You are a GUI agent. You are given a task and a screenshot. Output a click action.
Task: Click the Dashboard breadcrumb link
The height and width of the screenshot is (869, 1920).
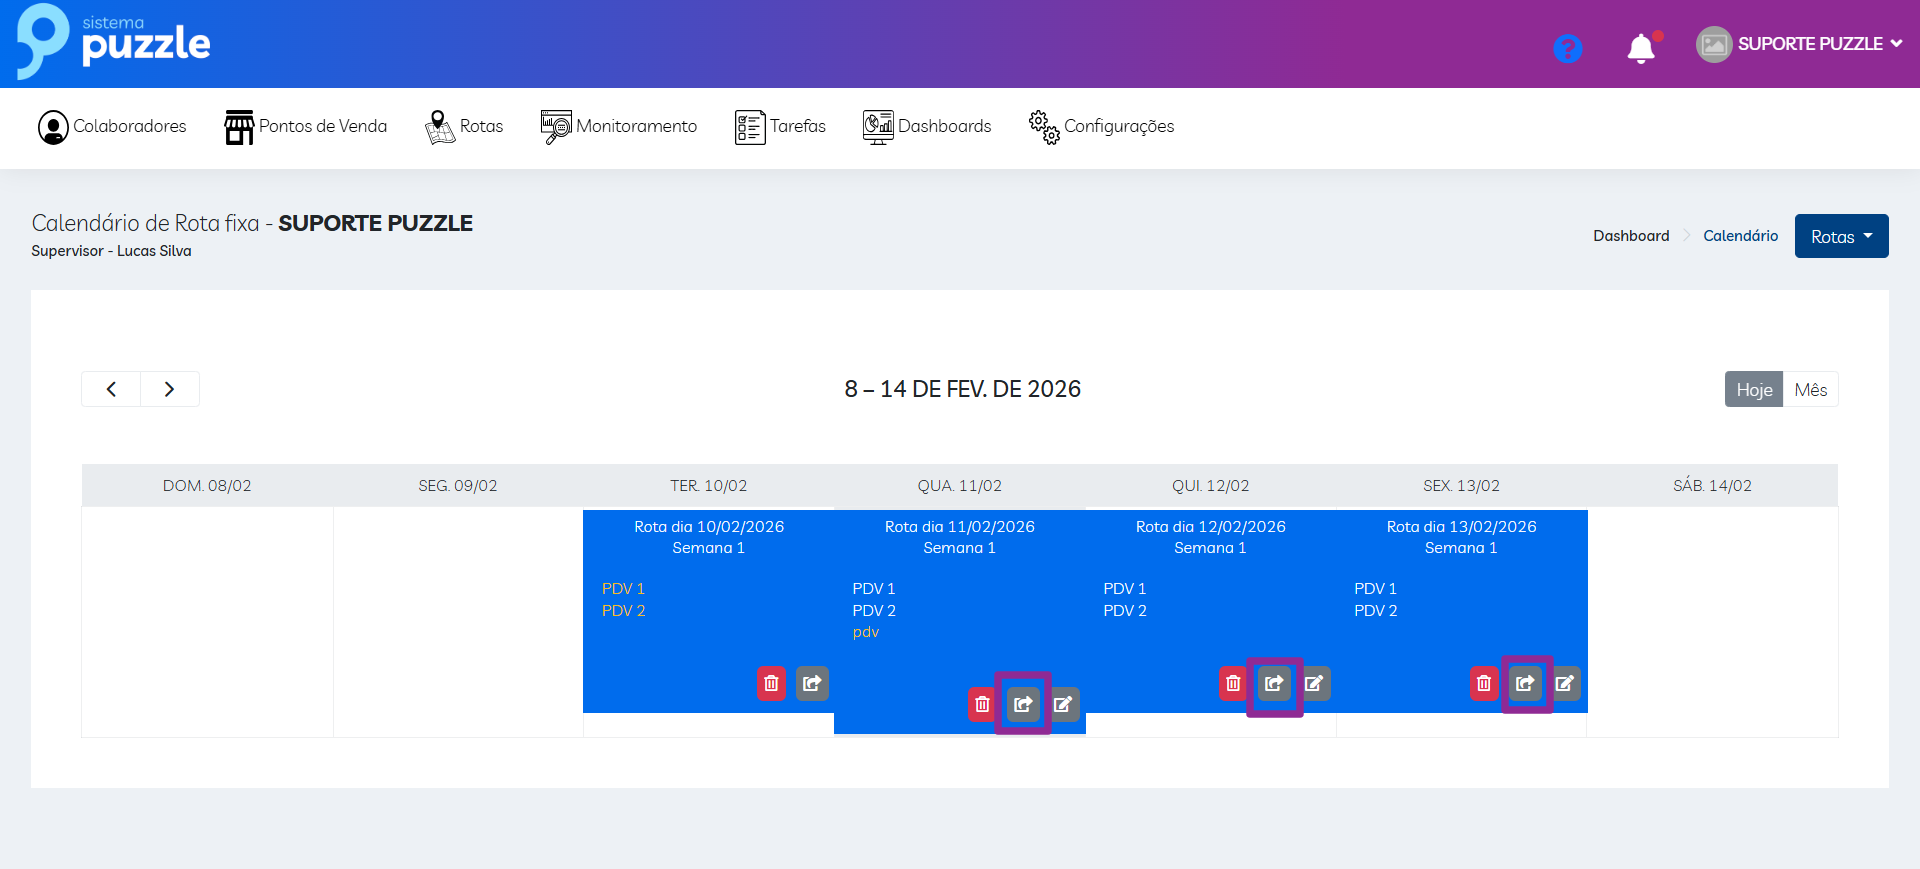click(1631, 236)
